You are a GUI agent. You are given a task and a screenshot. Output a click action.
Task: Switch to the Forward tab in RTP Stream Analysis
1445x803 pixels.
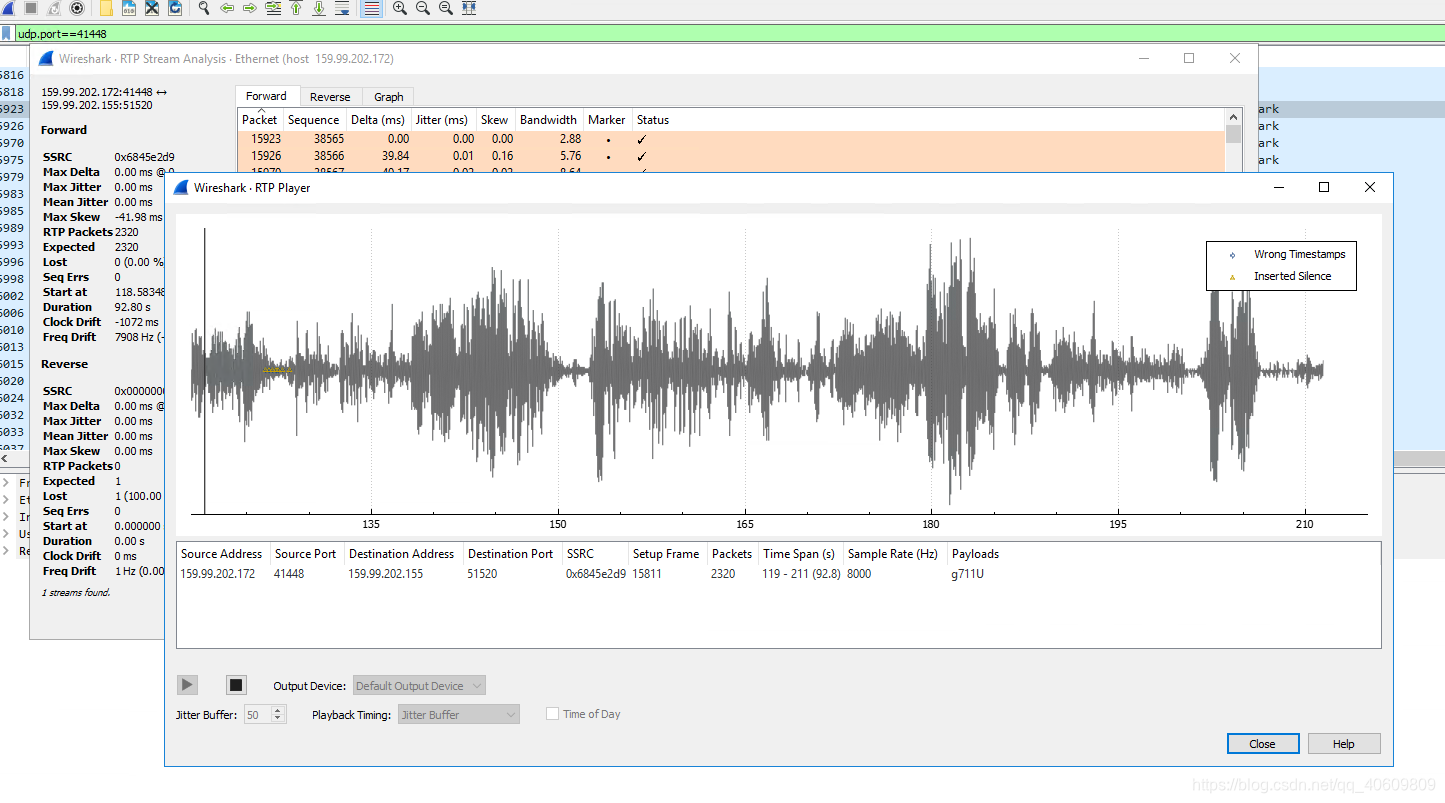266,96
